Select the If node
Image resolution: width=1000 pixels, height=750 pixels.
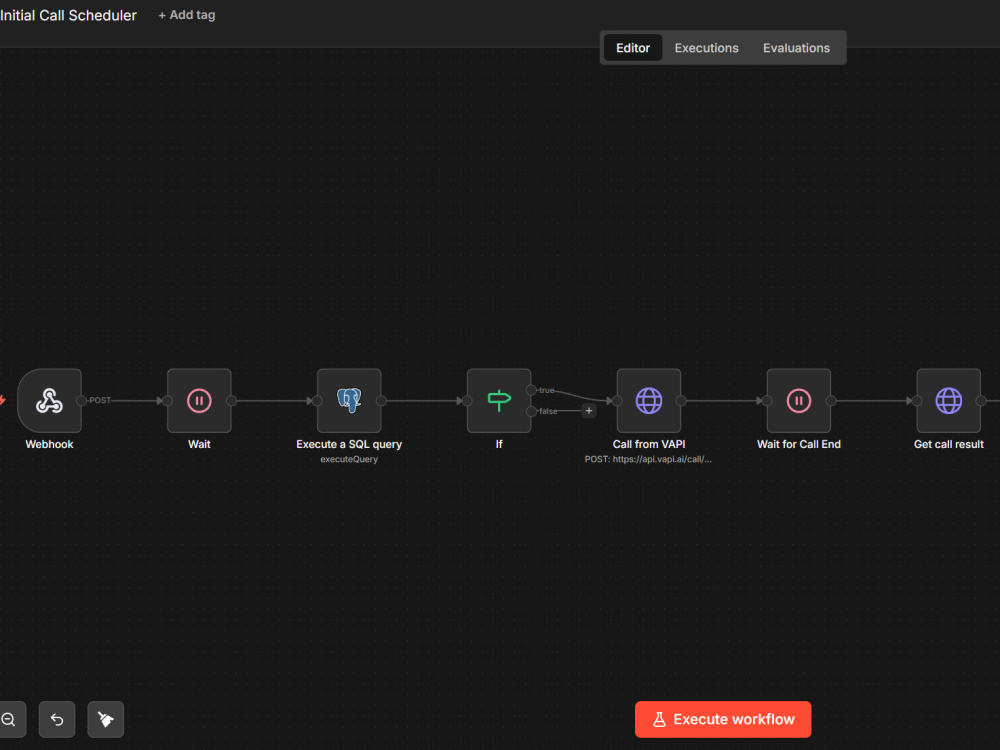click(x=499, y=401)
